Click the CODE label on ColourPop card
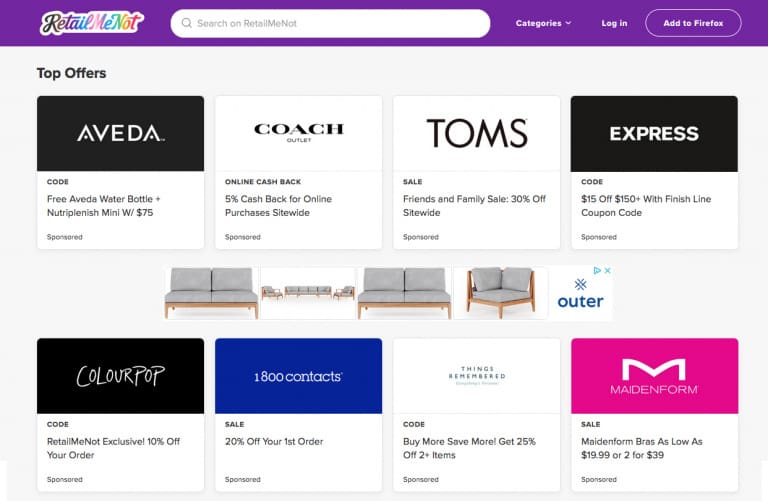This screenshot has width=768, height=501. [x=58, y=424]
